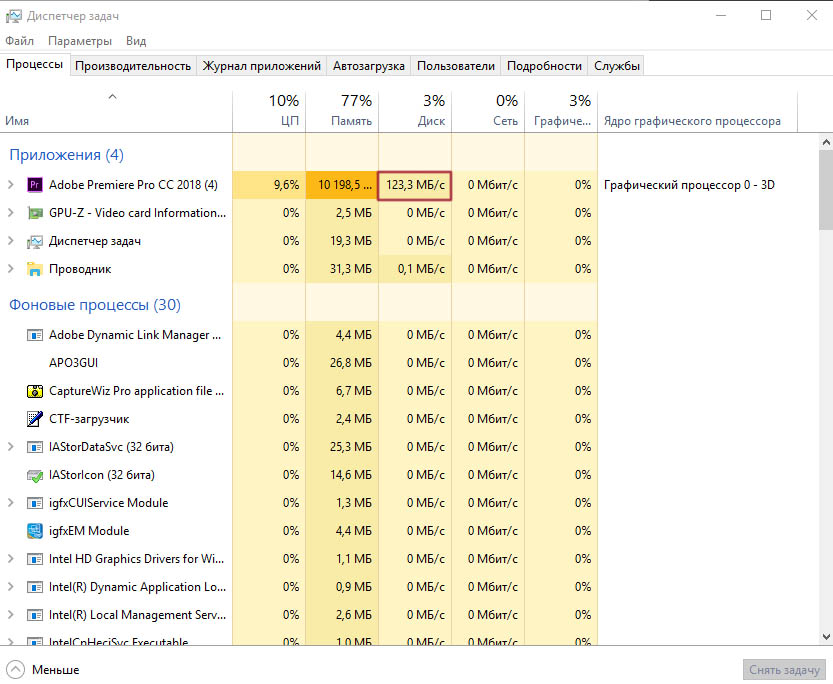Click Диспетчер задач memory value 19,3 МБ
This screenshot has width=833, height=684.
click(342, 241)
